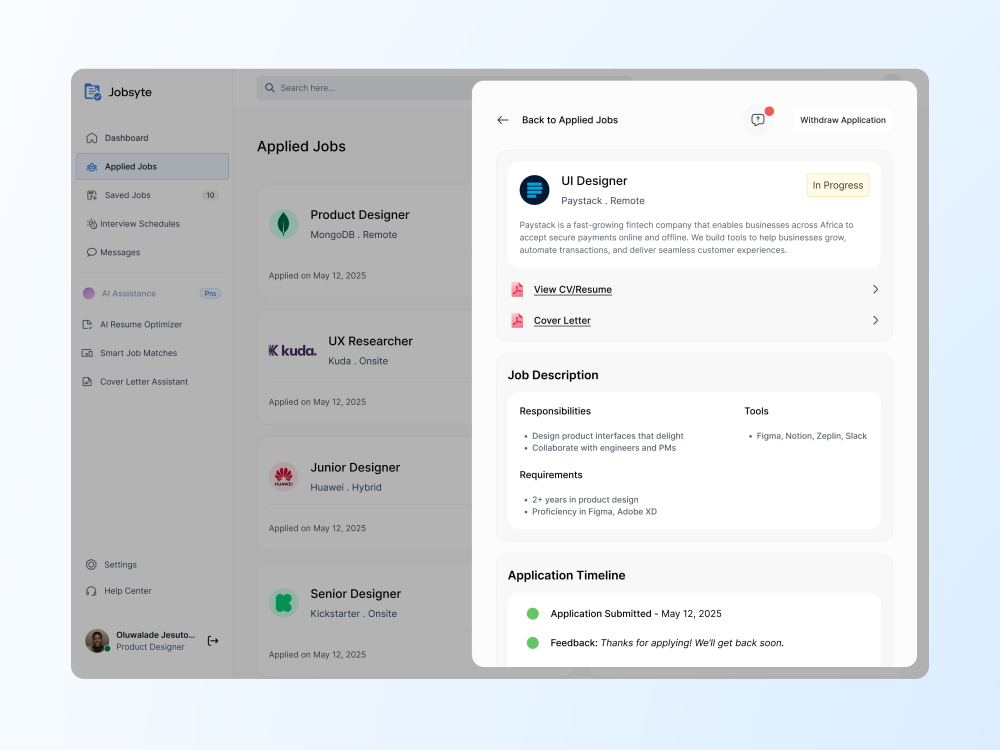
Task: Click the Responsibilities subheading
Action: tap(555, 411)
